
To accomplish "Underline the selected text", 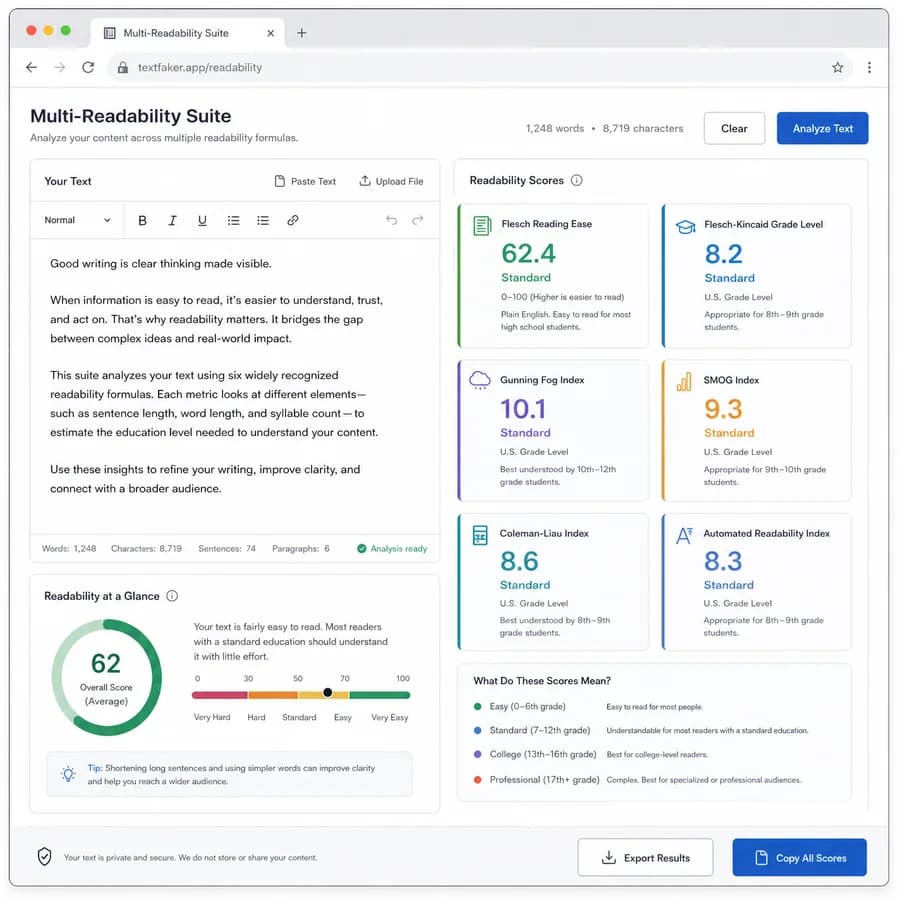I will point(202,220).
